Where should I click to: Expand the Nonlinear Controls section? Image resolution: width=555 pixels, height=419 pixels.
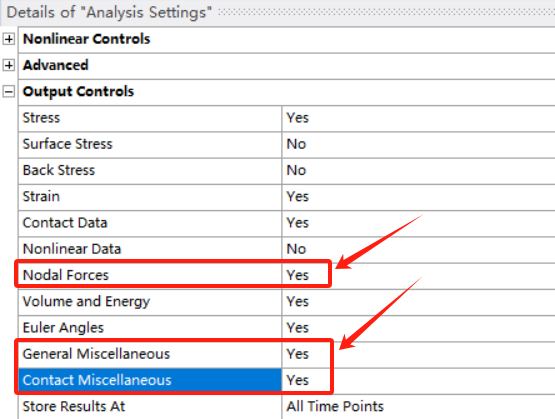pos(8,39)
